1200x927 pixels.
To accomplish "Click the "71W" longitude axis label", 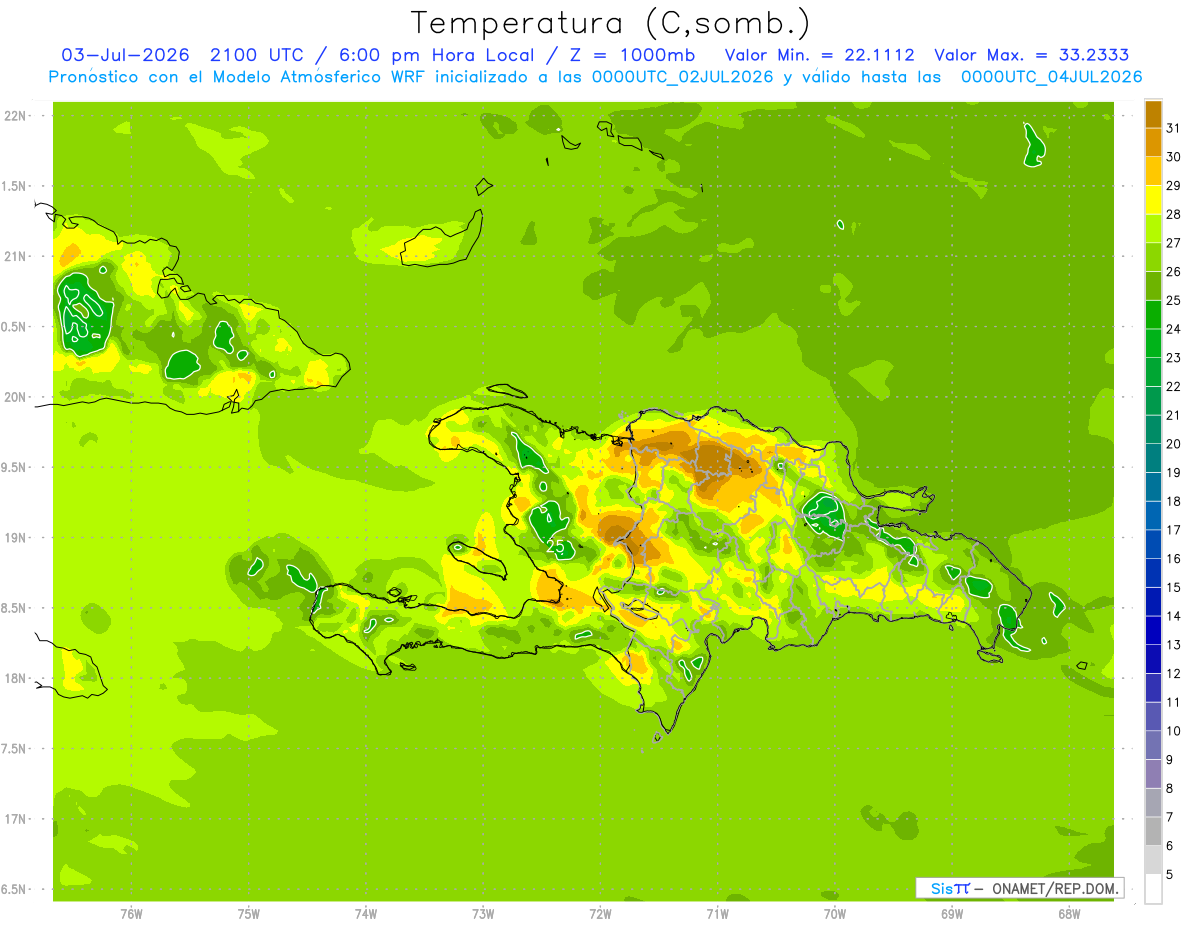I will pyautogui.click(x=717, y=913).
